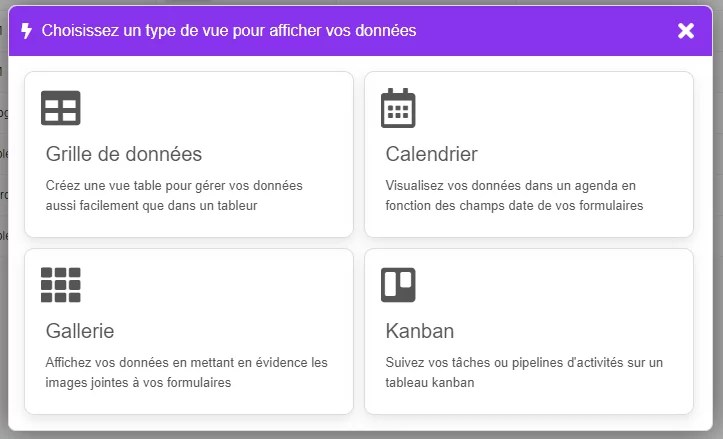Close the view type dialog

686,31
